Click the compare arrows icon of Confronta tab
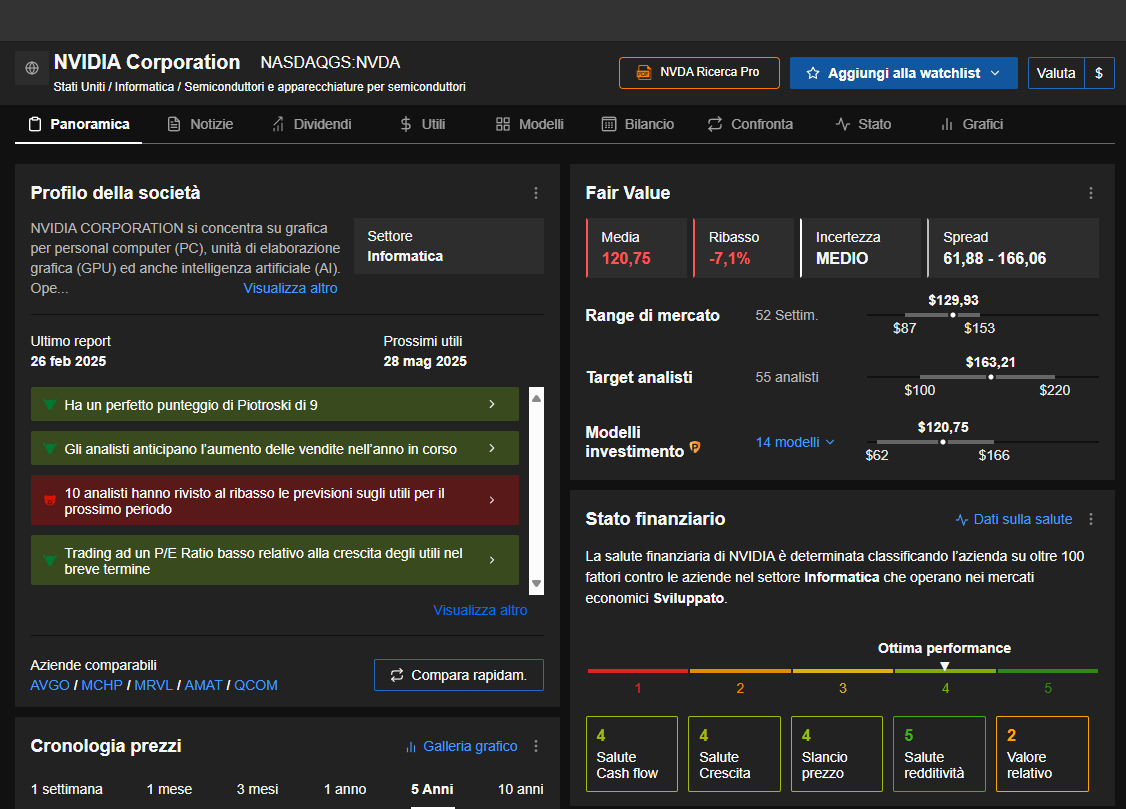 point(715,124)
